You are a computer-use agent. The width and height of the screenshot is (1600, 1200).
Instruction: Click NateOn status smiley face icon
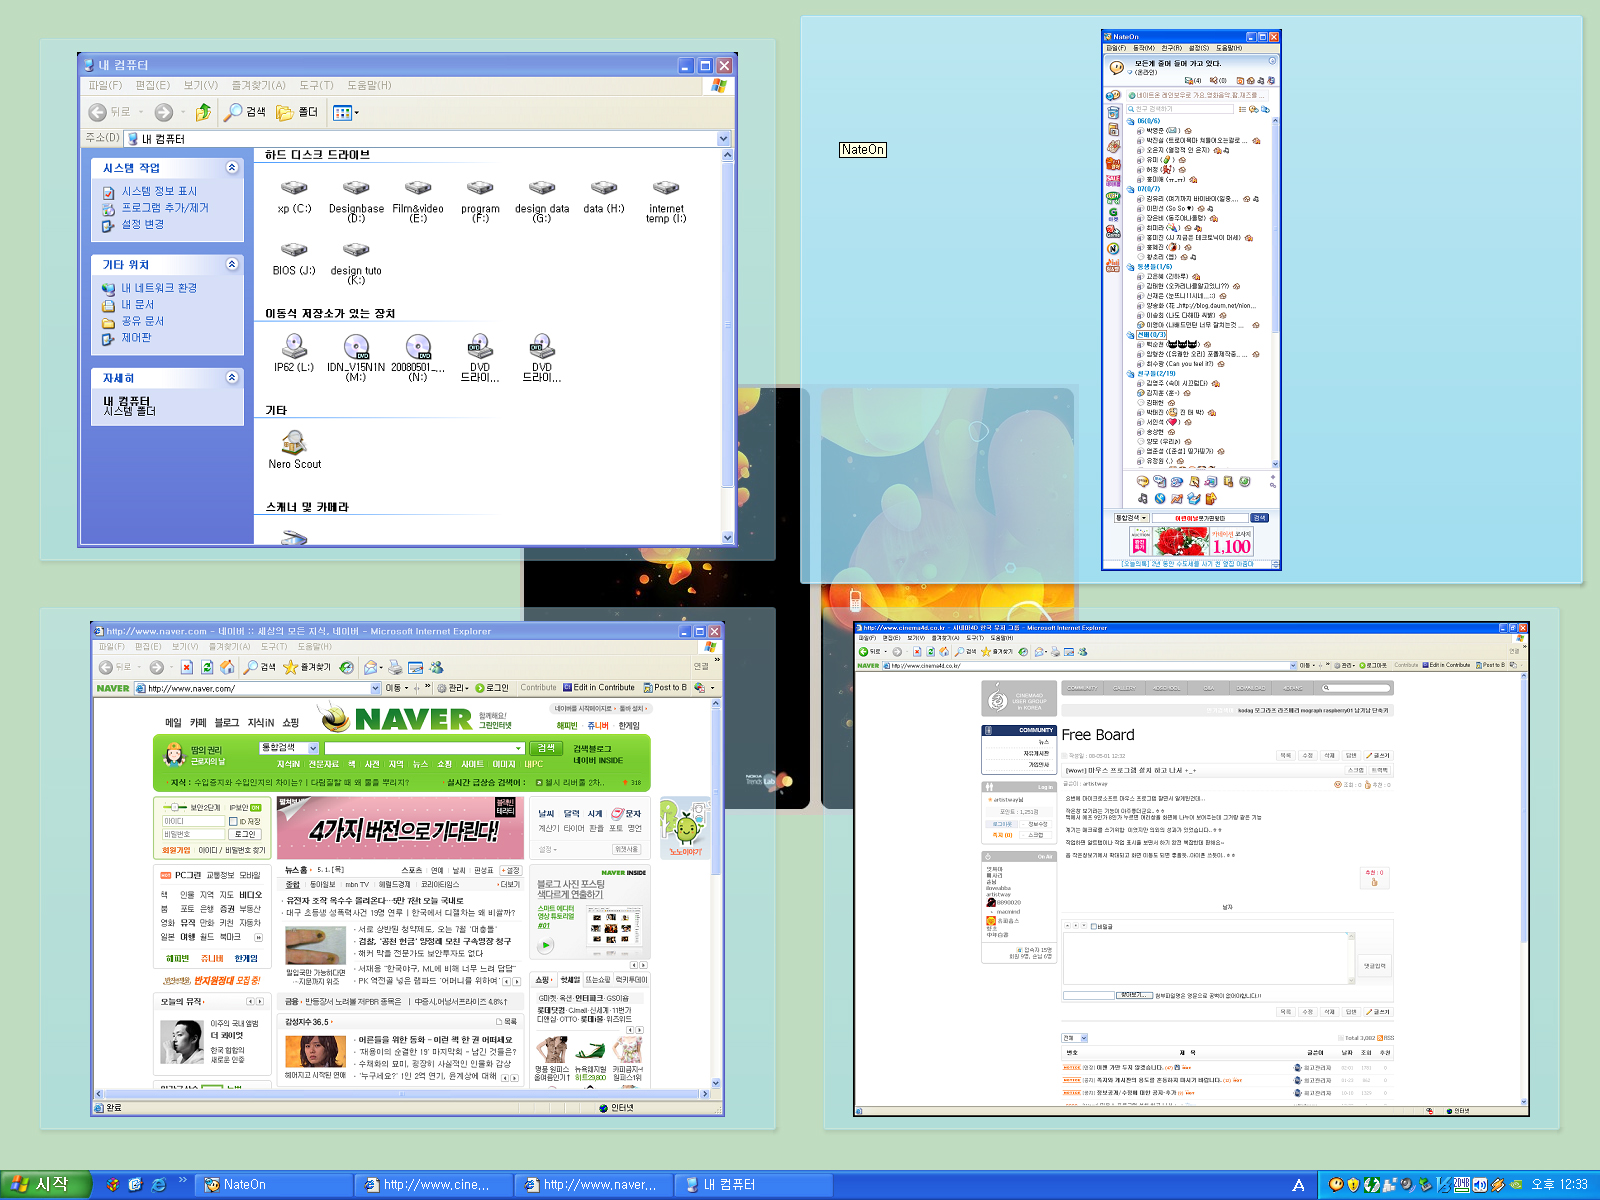point(1117,68)
